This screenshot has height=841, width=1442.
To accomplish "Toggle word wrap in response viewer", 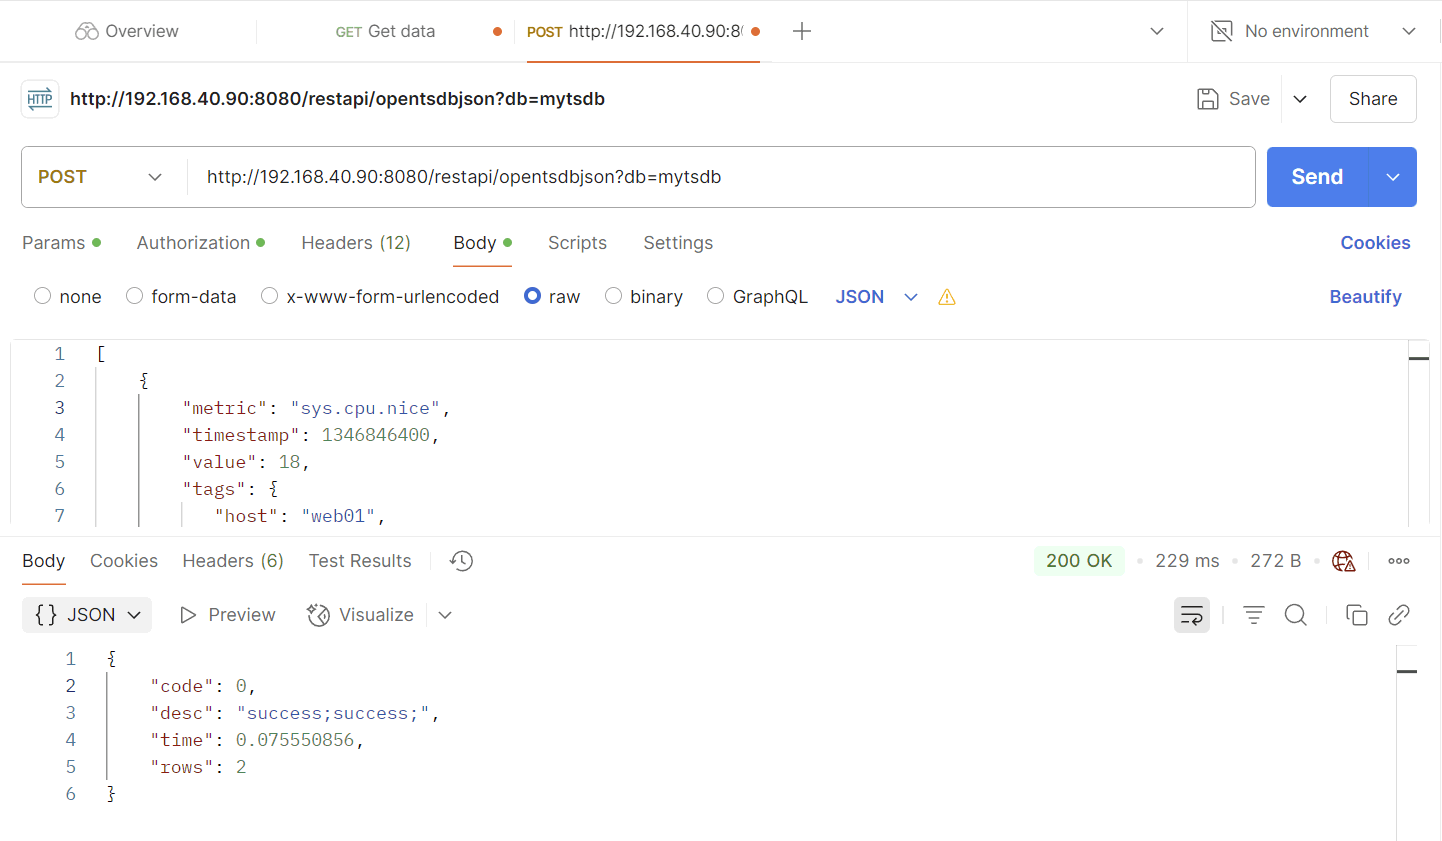I will (x=1192, y=615).
